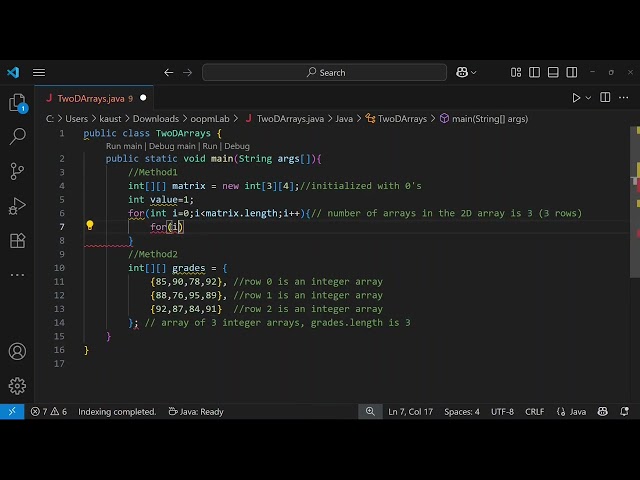Click the VS Code logo icon
Screen dimensions: 640x480
(13, 73)
